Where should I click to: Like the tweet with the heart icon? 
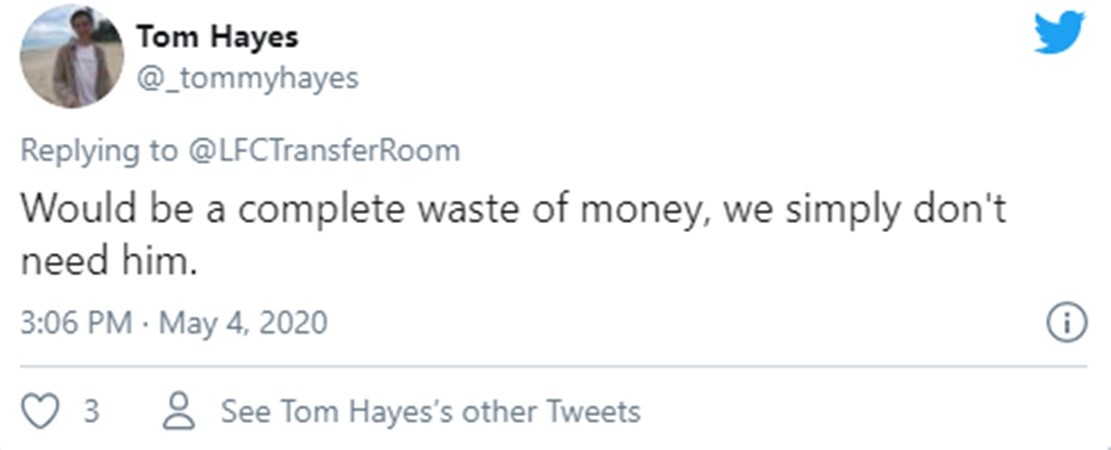[x=41, y=411]
